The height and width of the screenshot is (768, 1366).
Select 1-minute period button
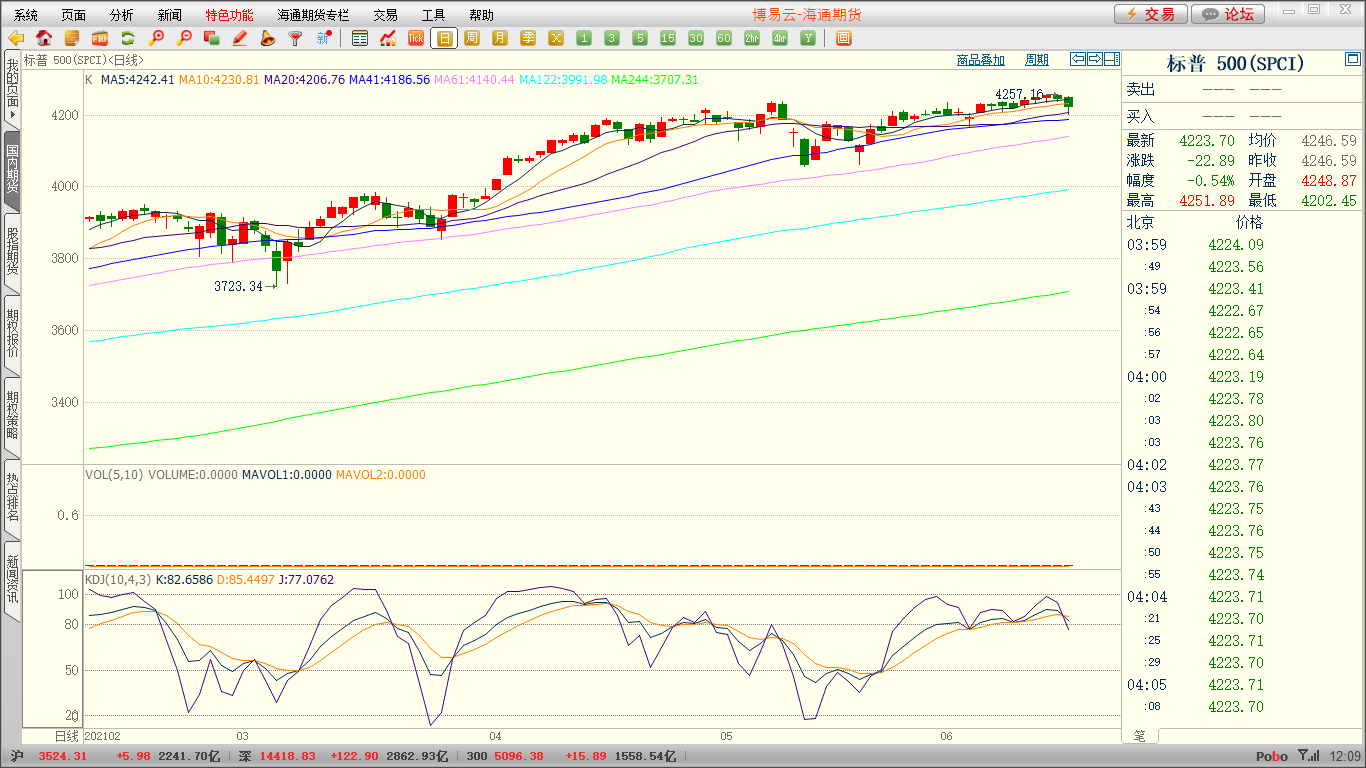click(x=584, y=39)
